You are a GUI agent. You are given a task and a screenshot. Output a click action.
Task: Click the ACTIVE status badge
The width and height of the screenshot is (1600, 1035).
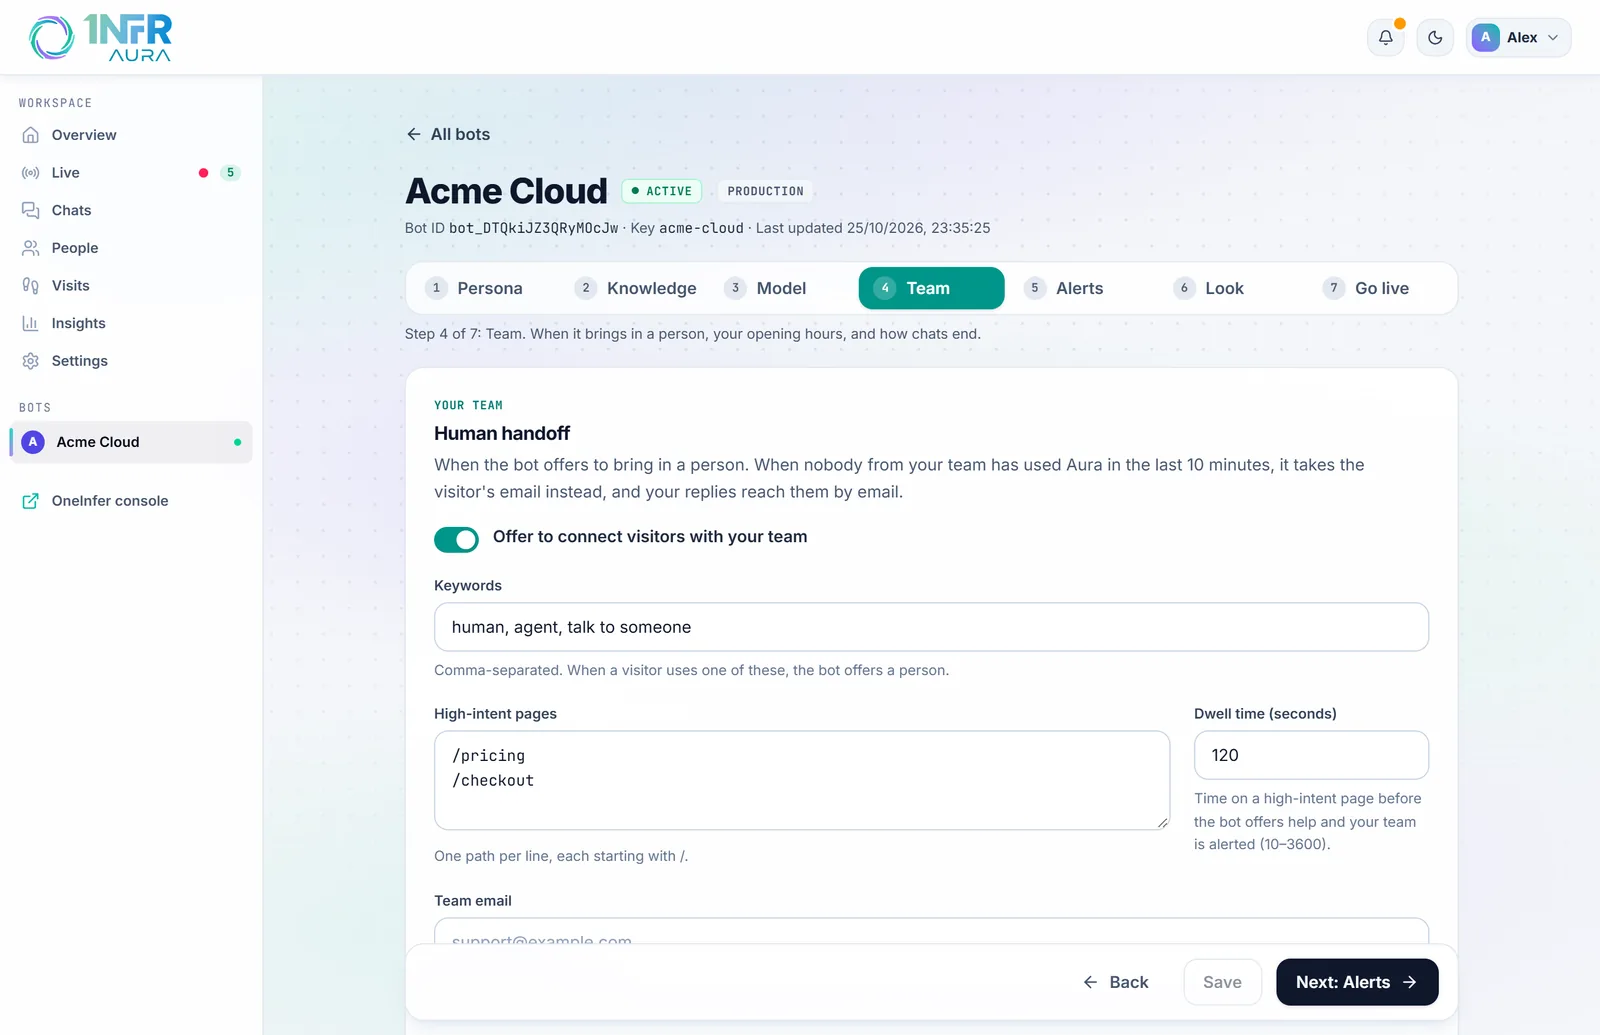(662, 191)
